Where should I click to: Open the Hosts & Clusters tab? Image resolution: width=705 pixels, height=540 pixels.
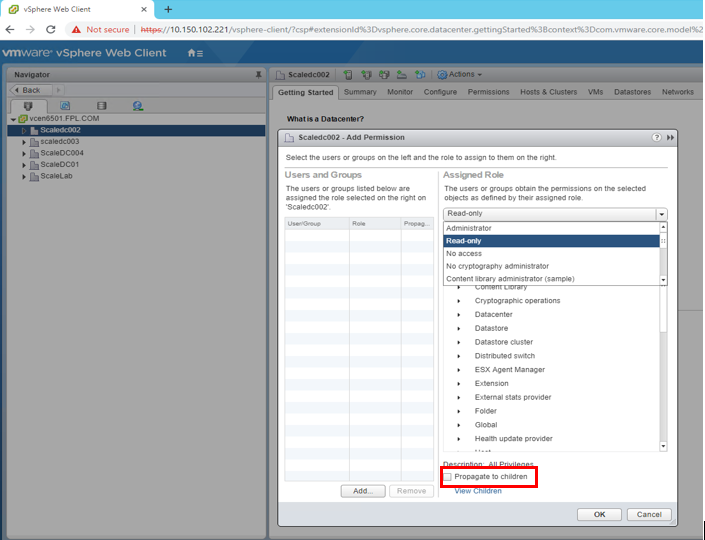pos(549,92)
